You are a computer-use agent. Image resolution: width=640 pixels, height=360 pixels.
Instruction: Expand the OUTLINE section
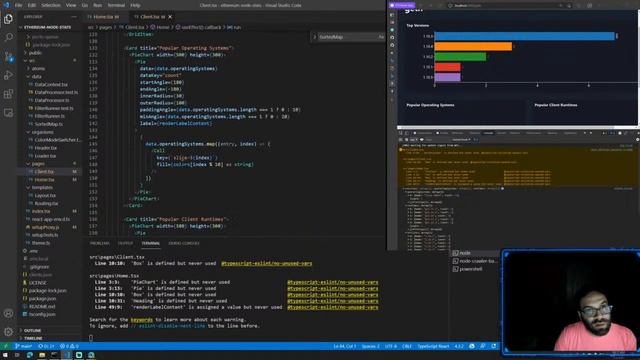pyautogui.click(x=32, y=330)
